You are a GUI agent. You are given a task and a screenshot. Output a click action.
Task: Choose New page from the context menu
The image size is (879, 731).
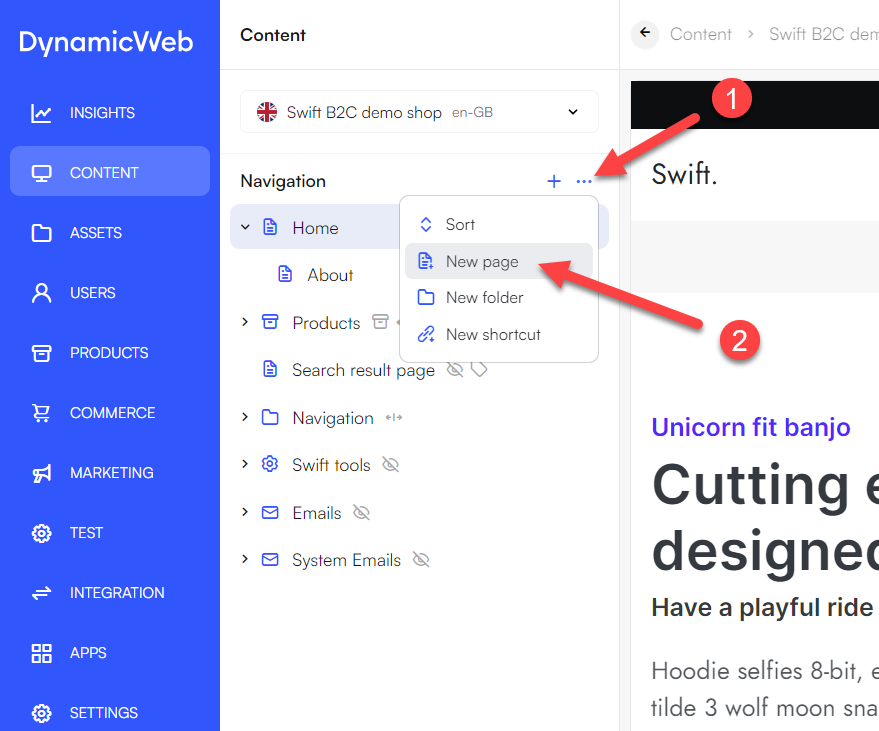[482, 261]
